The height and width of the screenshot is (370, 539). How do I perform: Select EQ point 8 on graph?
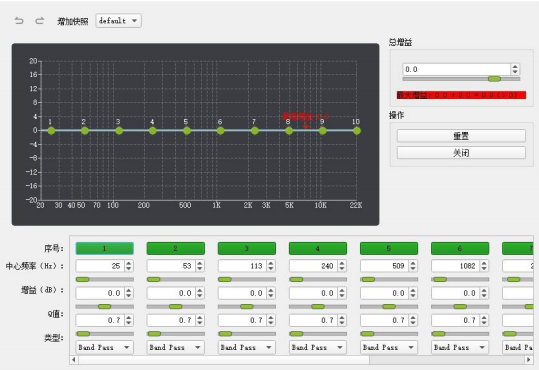[289, 131]
